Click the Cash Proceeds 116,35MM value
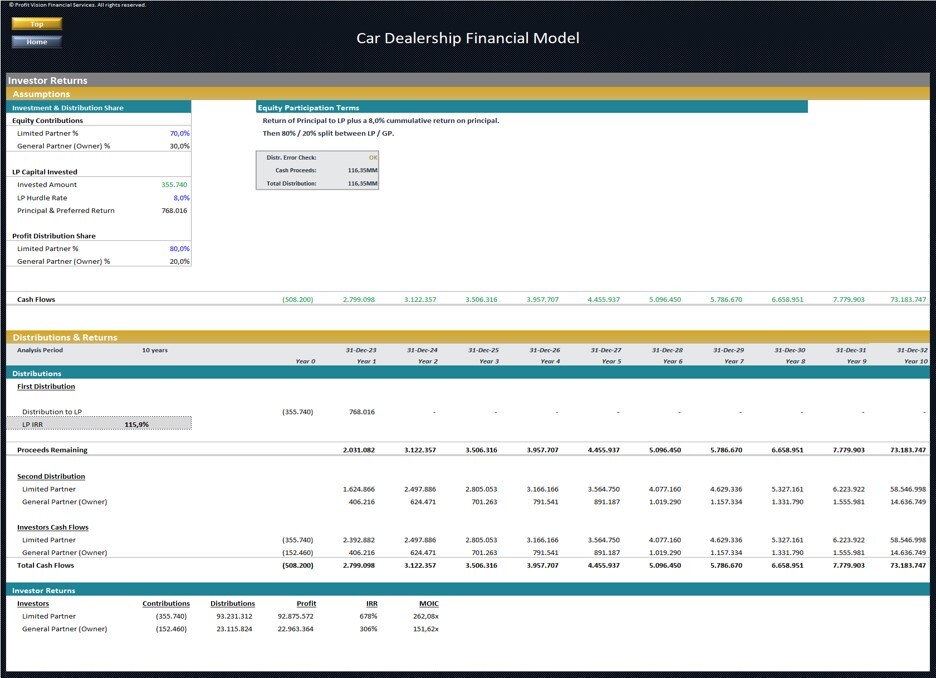The width and height of the screenshot is (936, 678). [x=362, y=170]
